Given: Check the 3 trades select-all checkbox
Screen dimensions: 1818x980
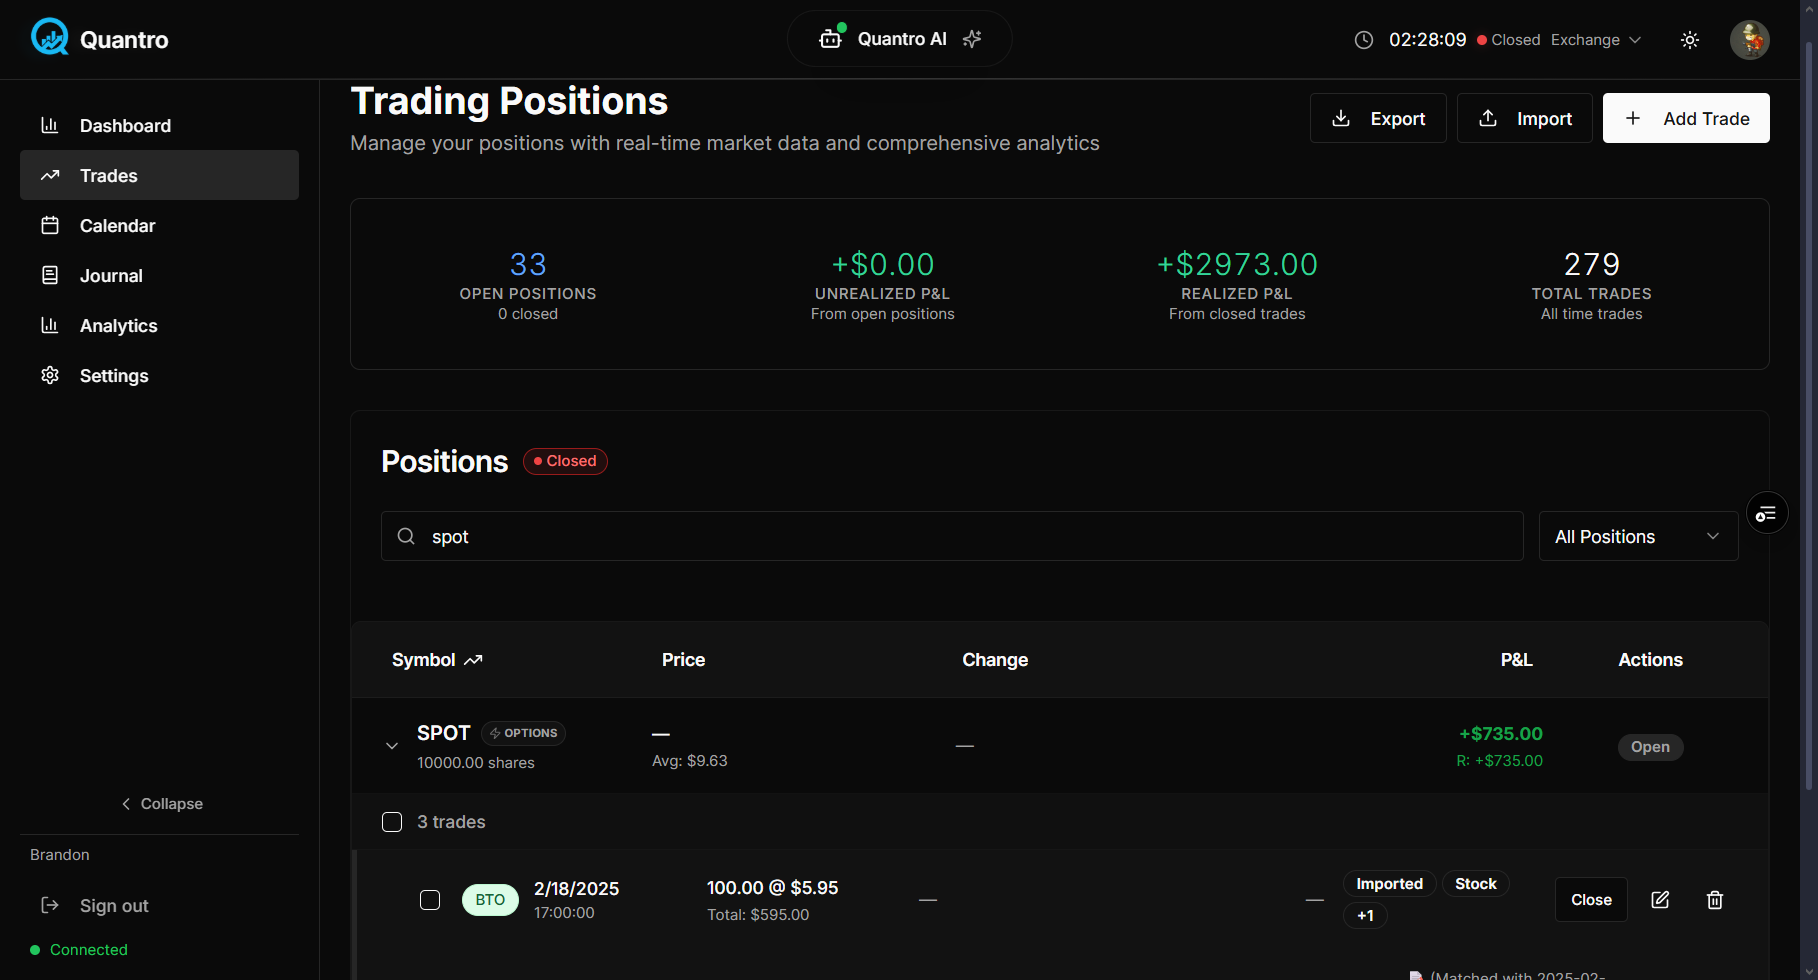Looking at the screenshot, I should coord(392,822).
